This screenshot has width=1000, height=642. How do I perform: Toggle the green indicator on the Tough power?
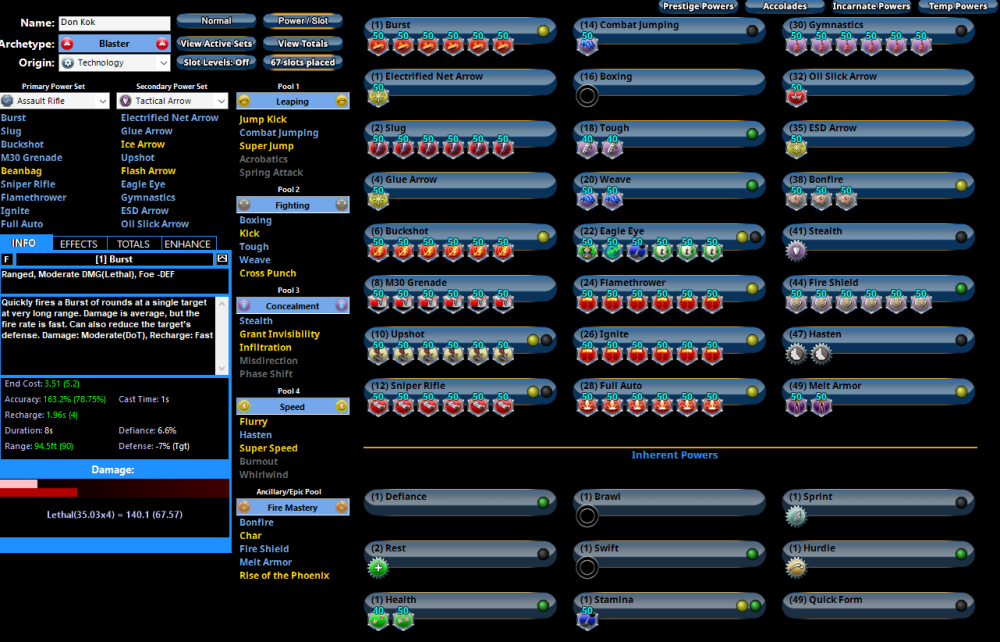(x=752, y=133)
